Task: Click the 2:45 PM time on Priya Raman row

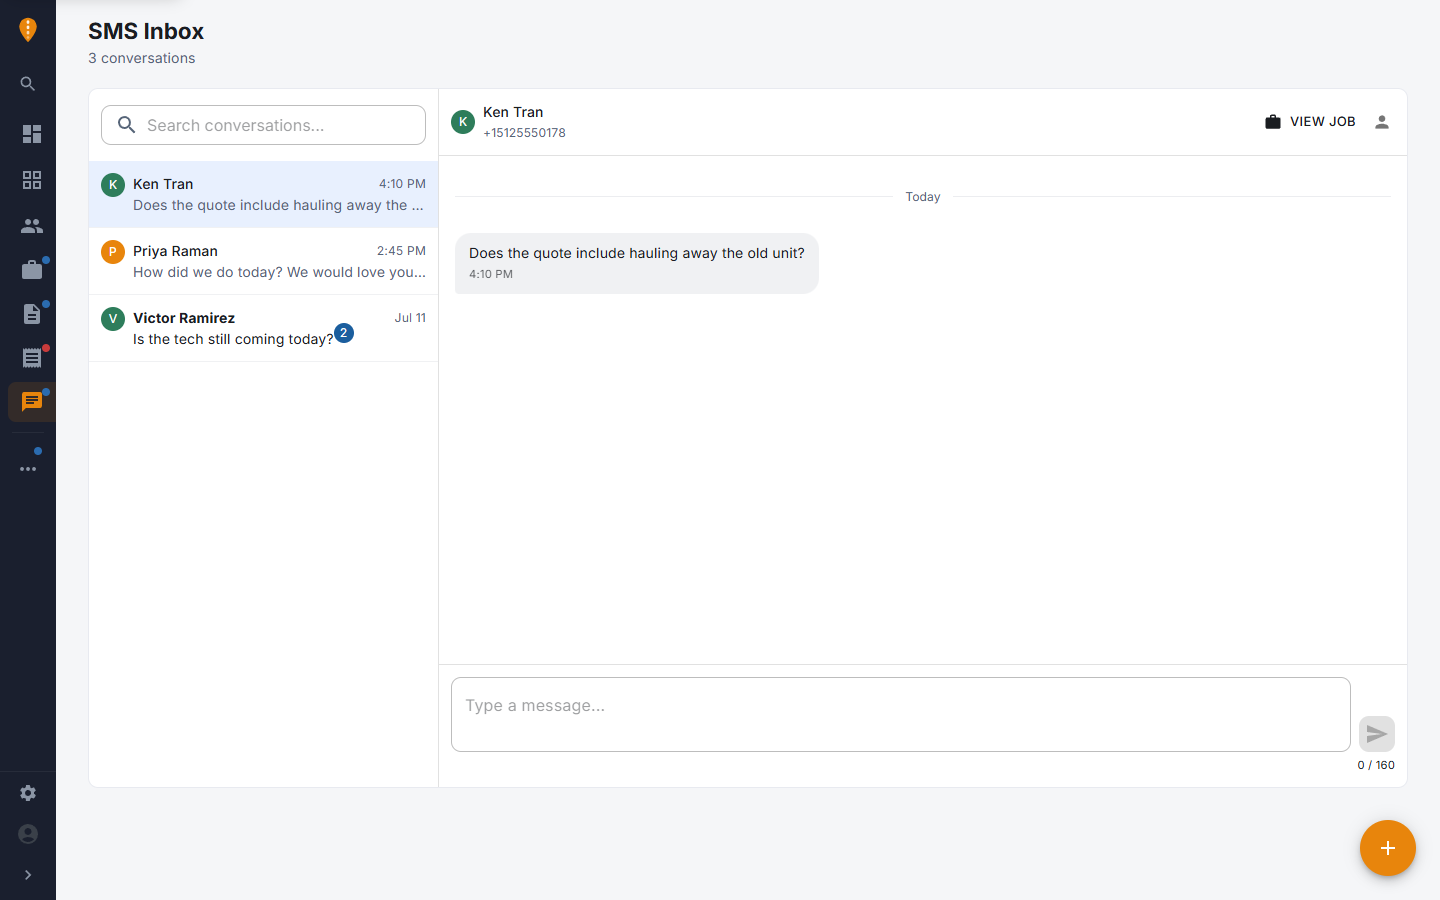Action: [401, 251]
